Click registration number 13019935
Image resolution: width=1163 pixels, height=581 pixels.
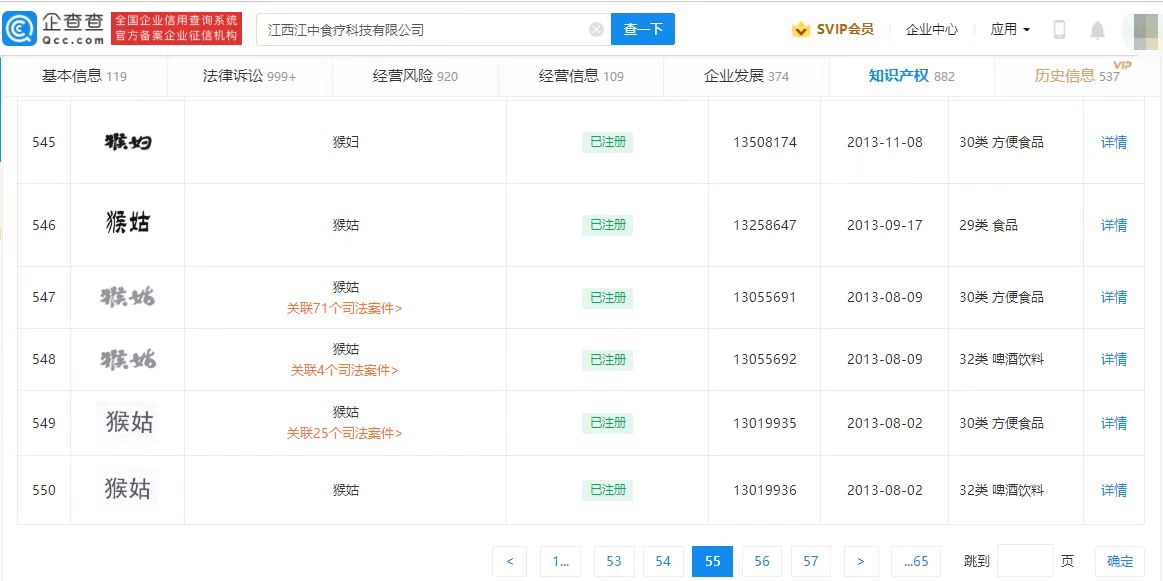pyautogui.click(x=765, y=423)
